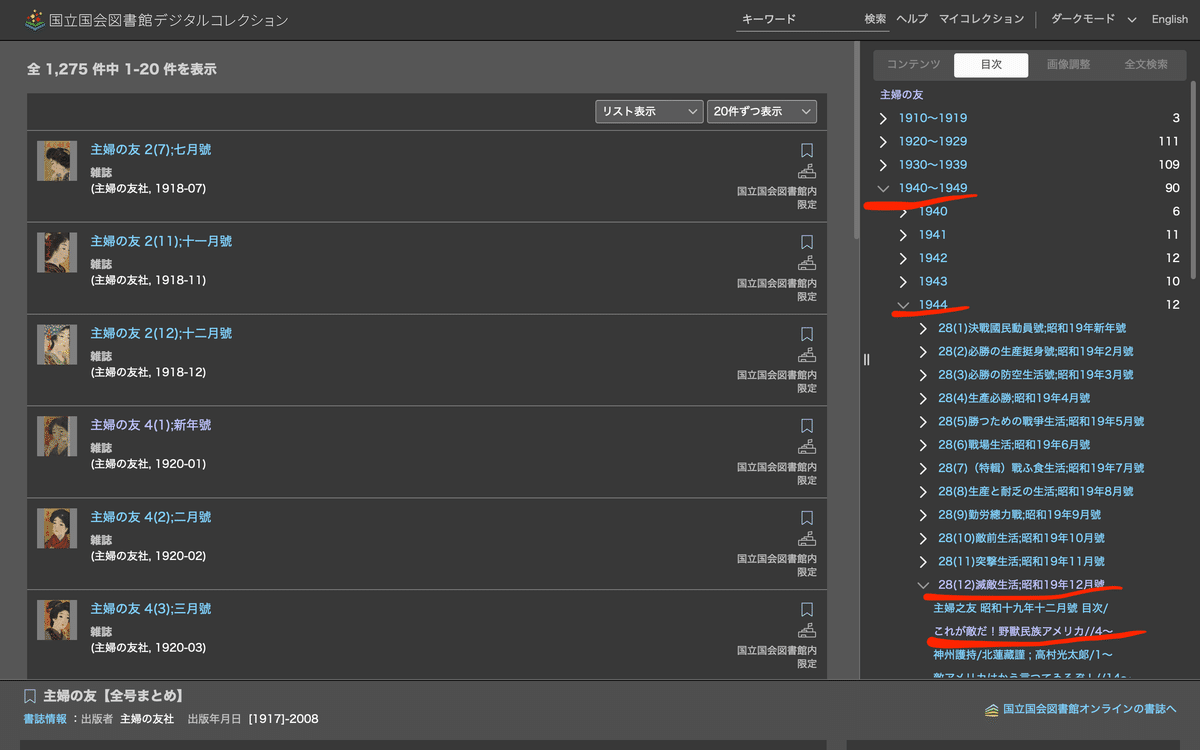
Task: Click the results list scrollbar
Action: tap(856, 140)
